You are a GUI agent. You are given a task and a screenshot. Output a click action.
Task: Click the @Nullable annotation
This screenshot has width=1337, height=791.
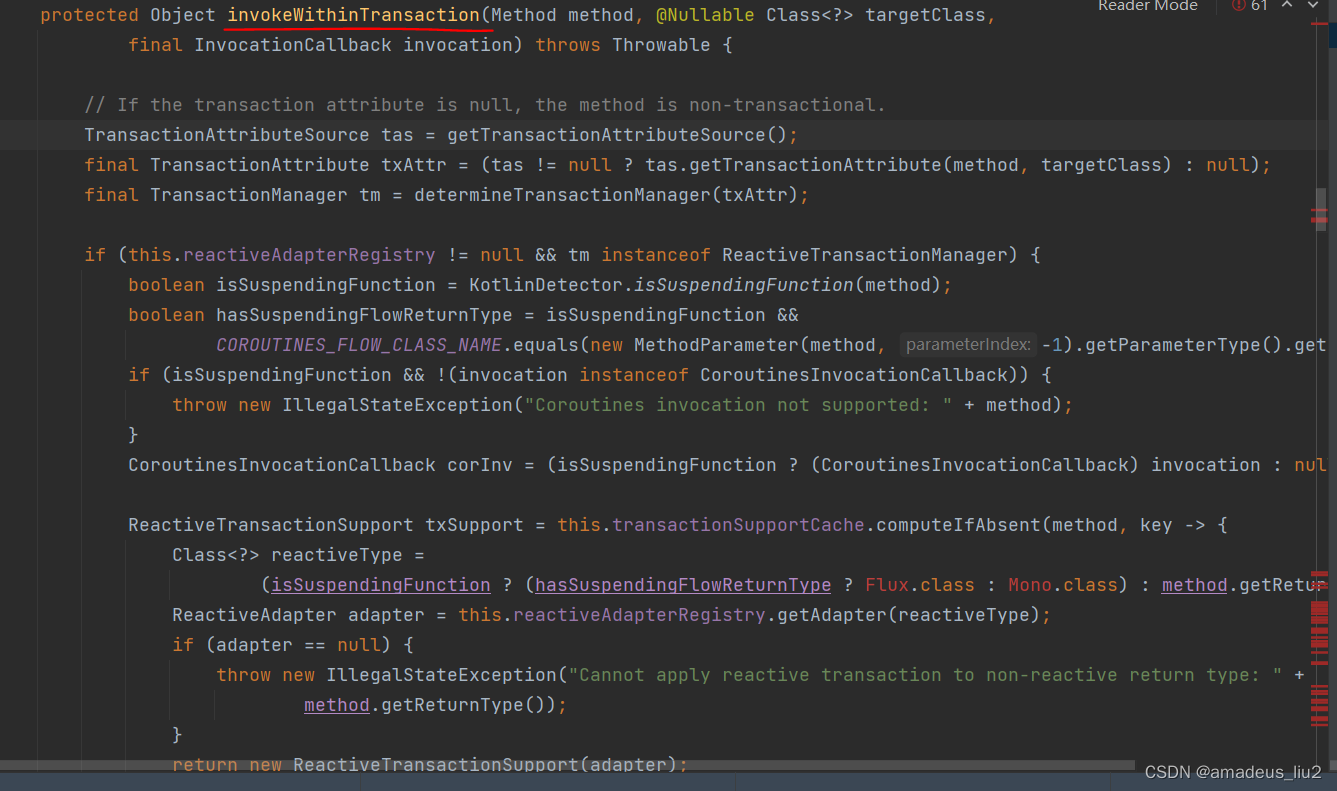tap(705, 15)
